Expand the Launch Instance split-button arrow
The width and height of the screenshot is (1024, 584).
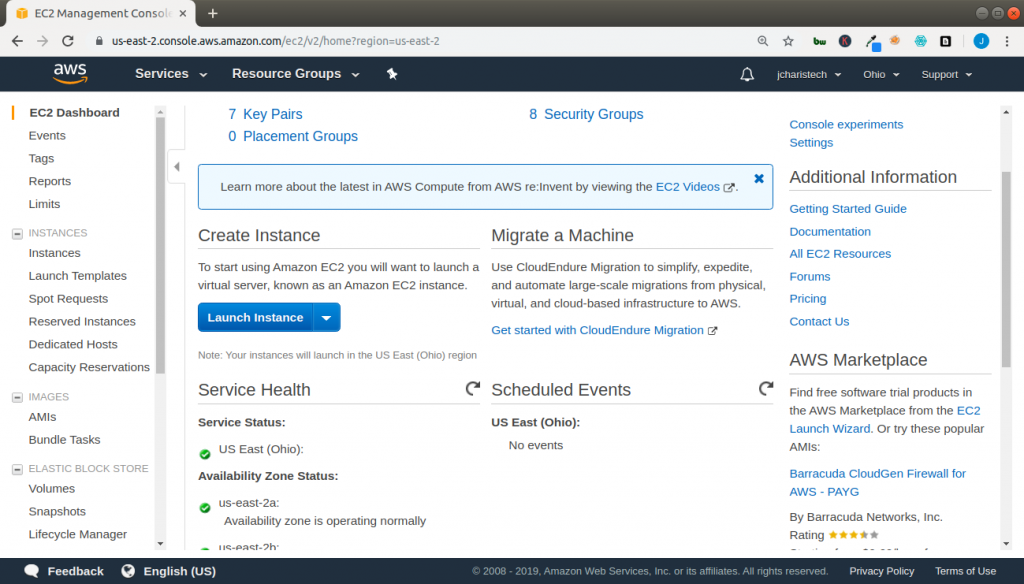pos(326,317)
